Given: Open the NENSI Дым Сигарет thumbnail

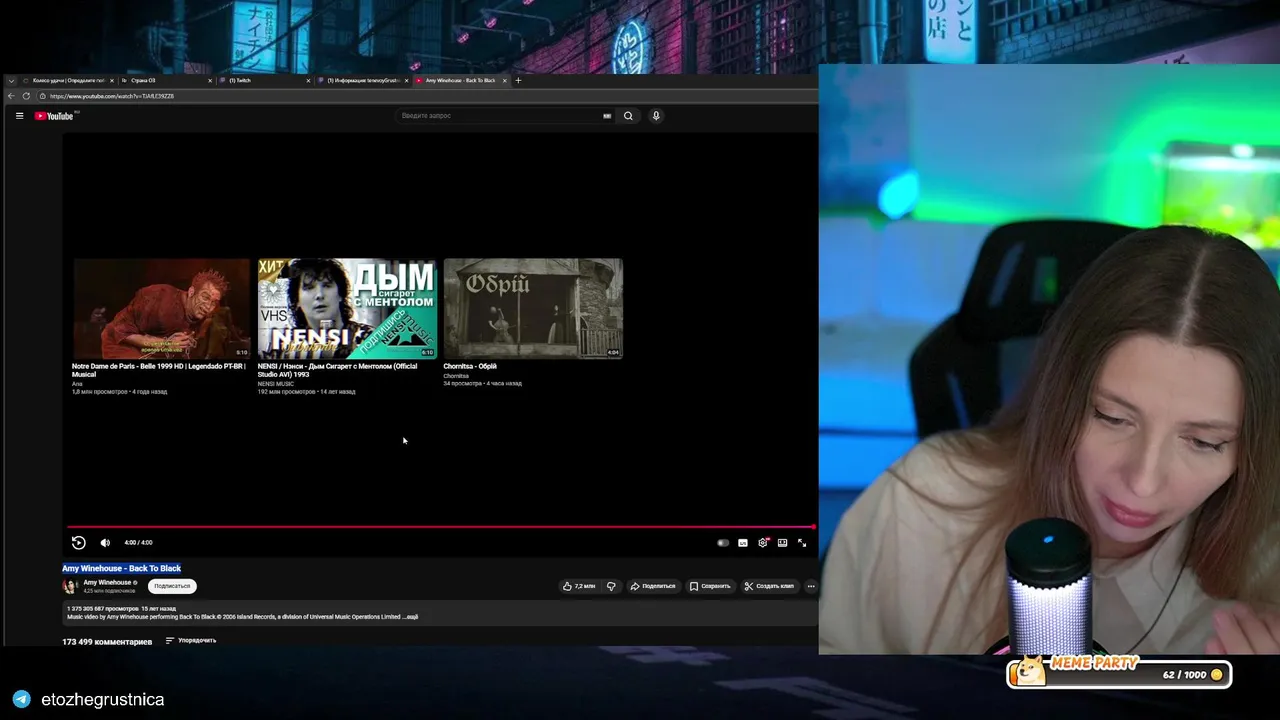Looking at the screenshot, I should [x=347, y=309].
